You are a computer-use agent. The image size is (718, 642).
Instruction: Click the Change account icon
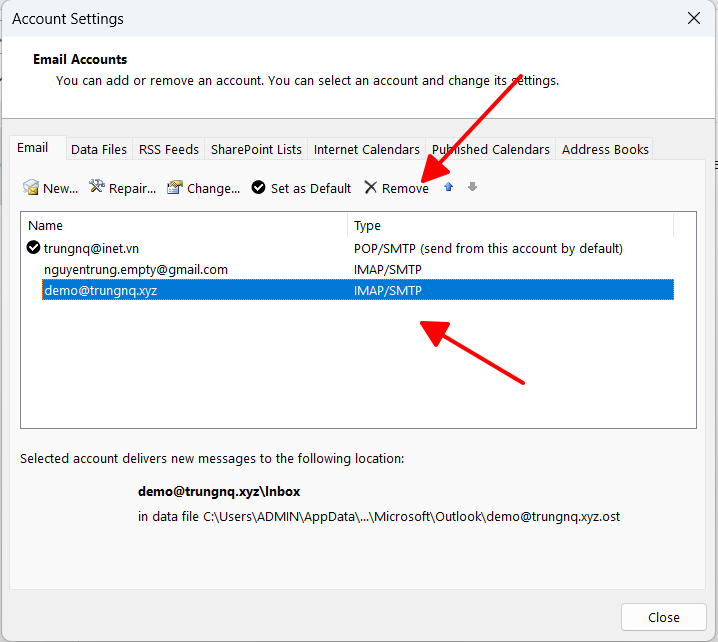pyautogui.click(x=174, y=187)
